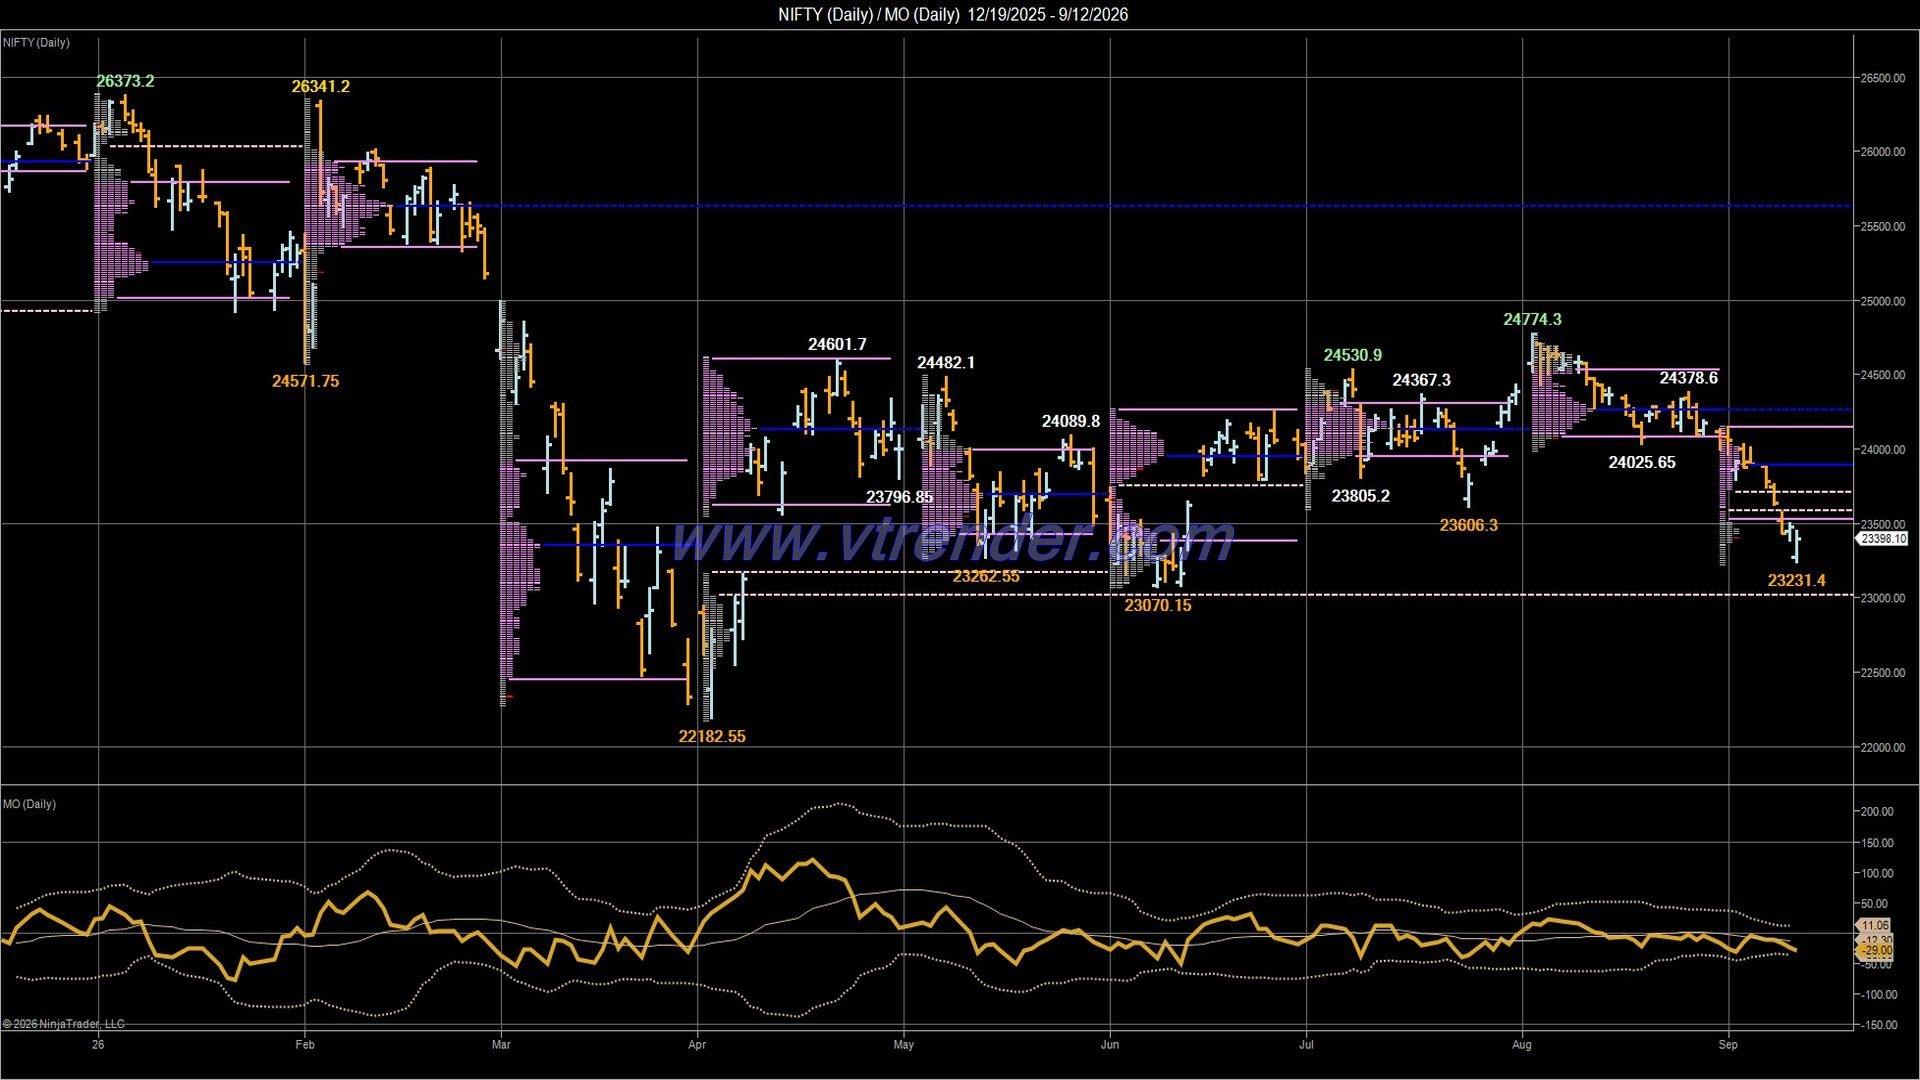Click the 24089.8 price label
Screen dimensions: 1920x1080
[1071, 421]
